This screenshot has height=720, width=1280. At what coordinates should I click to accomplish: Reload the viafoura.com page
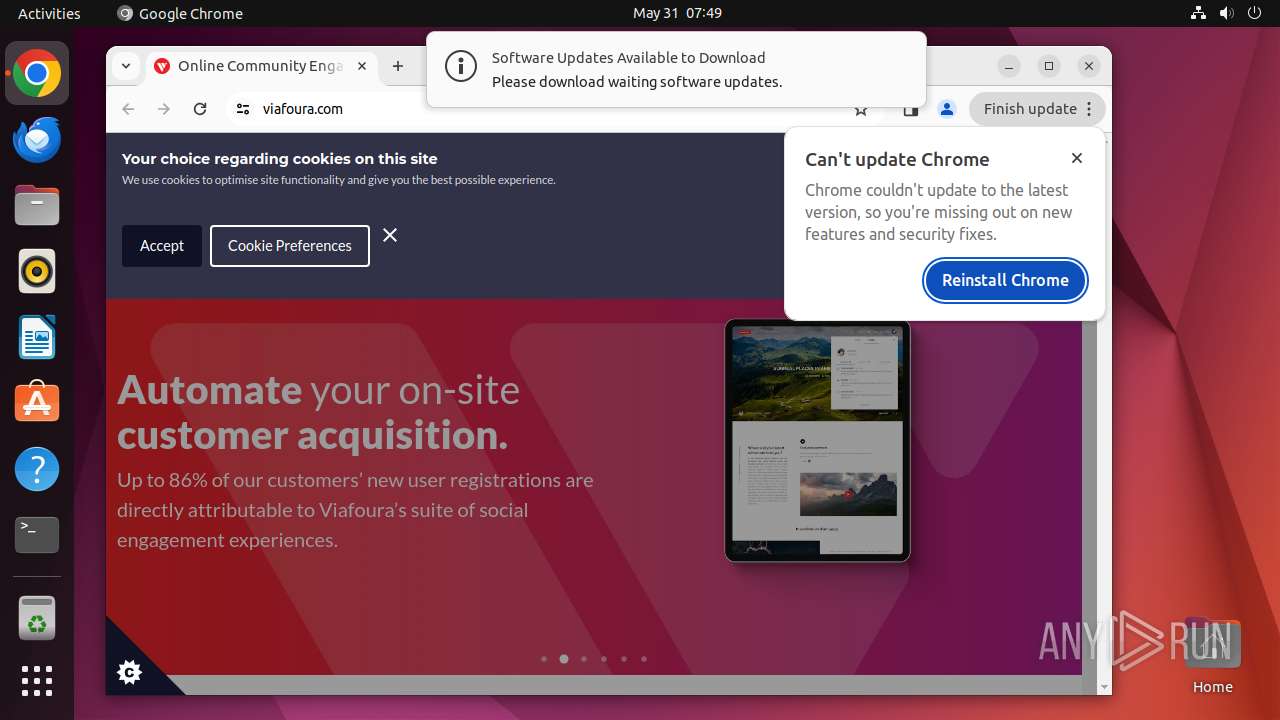pyautogui.click(x=200, y=109)
